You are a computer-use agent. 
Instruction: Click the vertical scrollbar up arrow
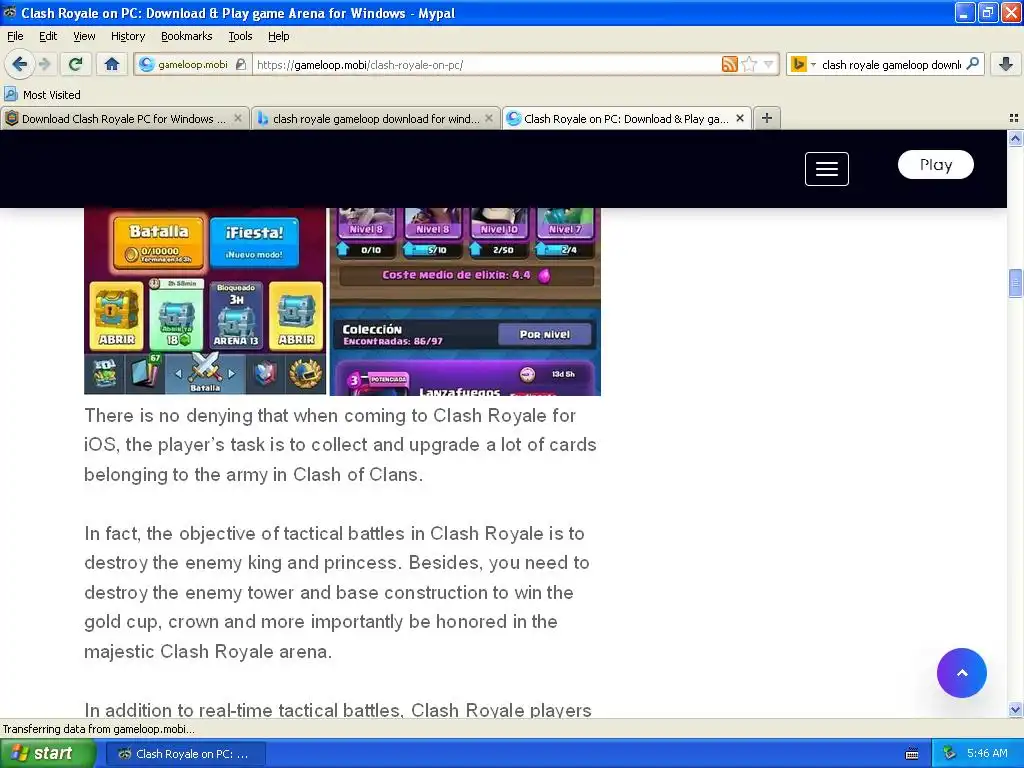point(1015,138)
